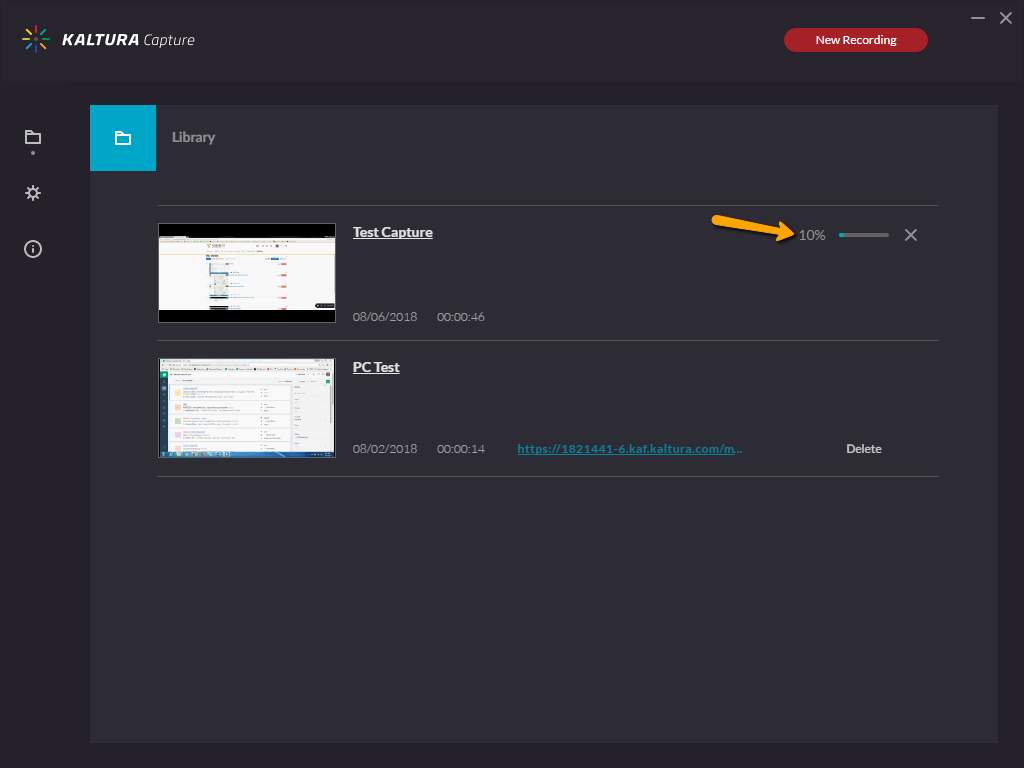This screenshot has height=768, width=1024.
Task: Open the Test Capture video thumbnail
Action: coord(246,272)
